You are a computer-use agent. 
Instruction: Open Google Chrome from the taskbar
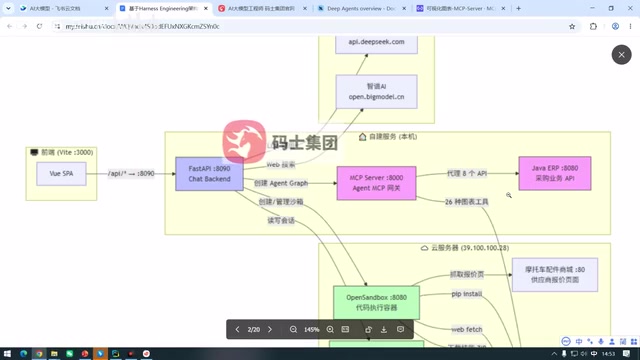39,353
